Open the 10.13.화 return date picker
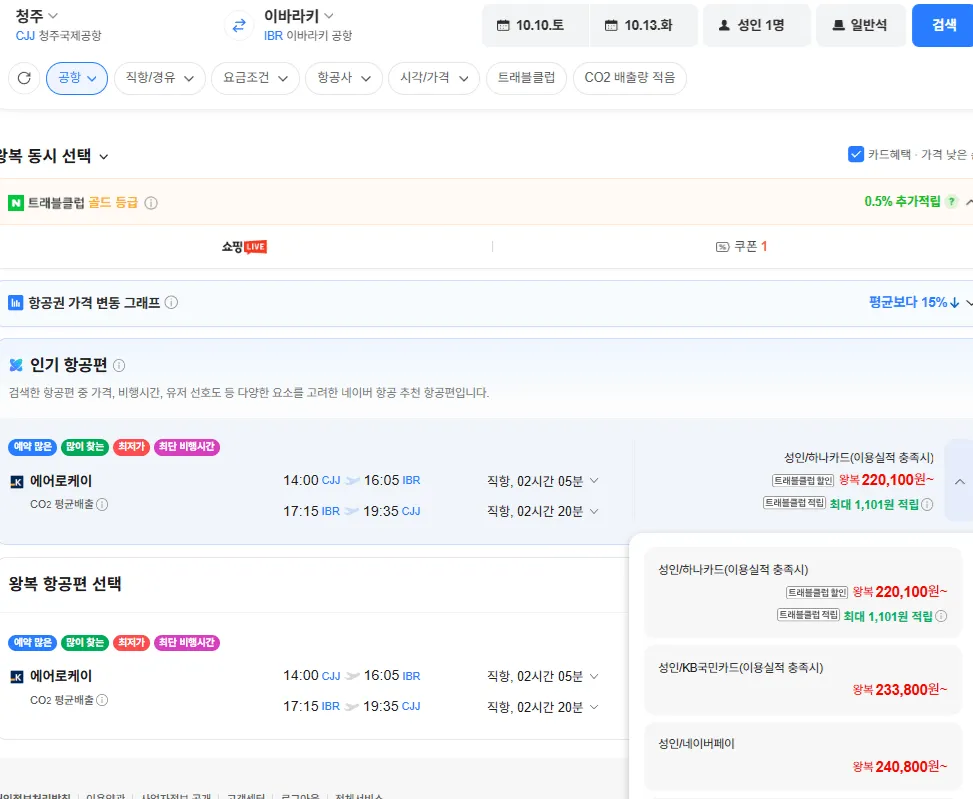This screenshot has height=799, width=973. [643, 25]
